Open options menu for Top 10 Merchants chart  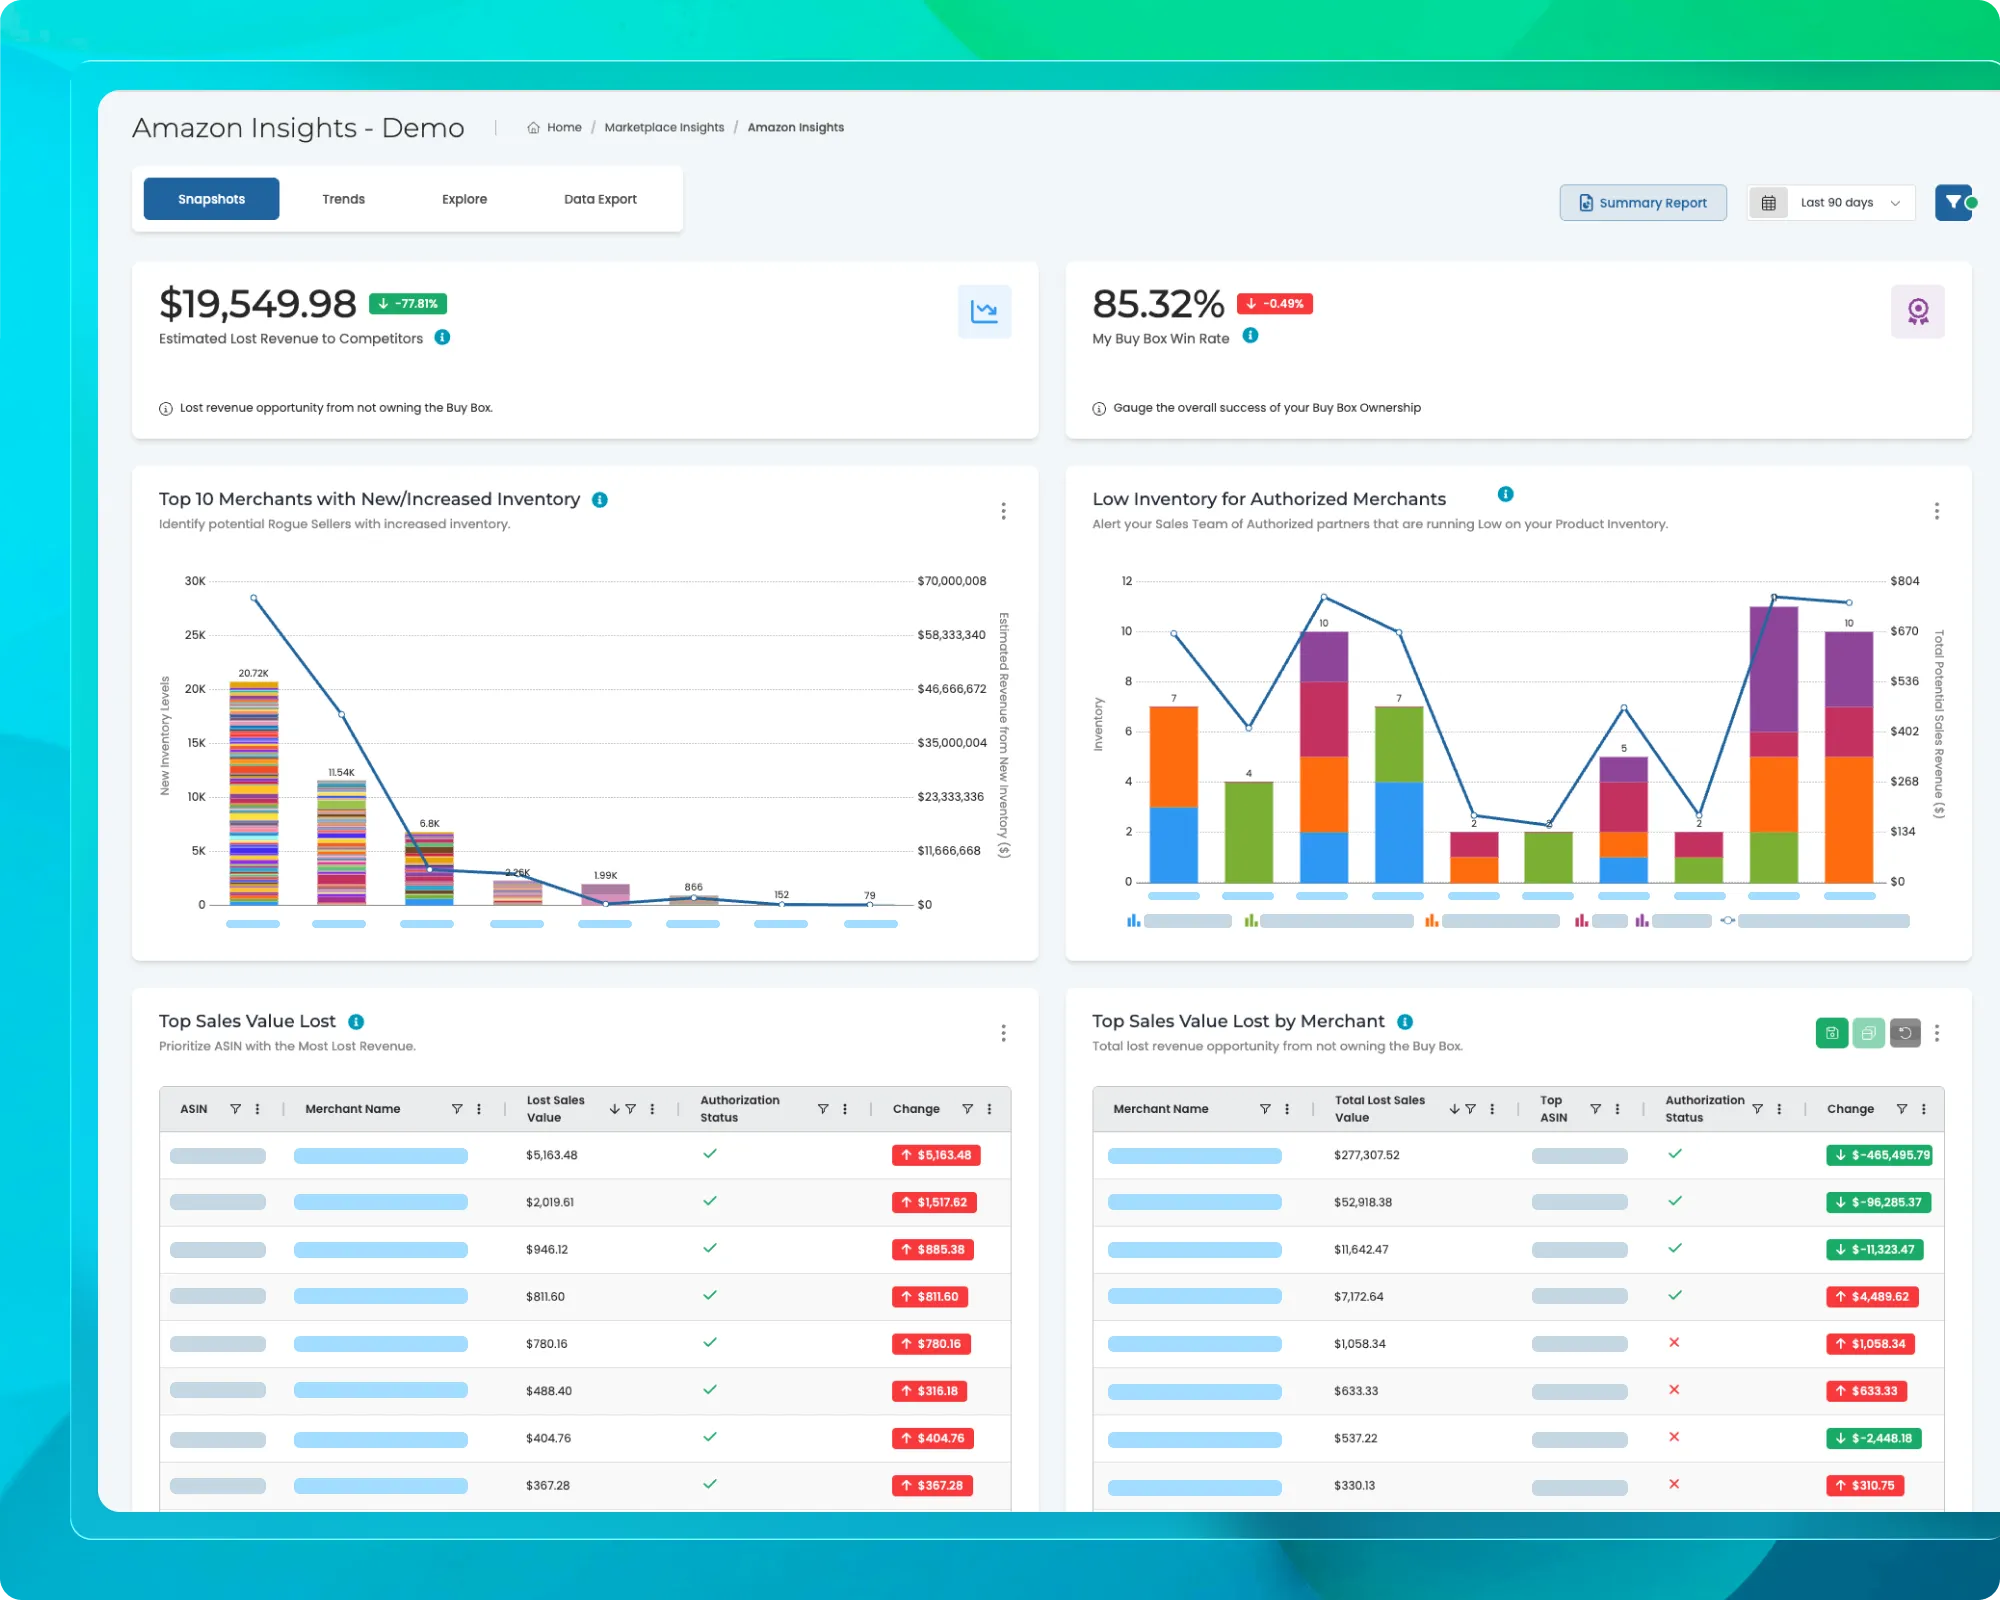[x=1003, y=510]
